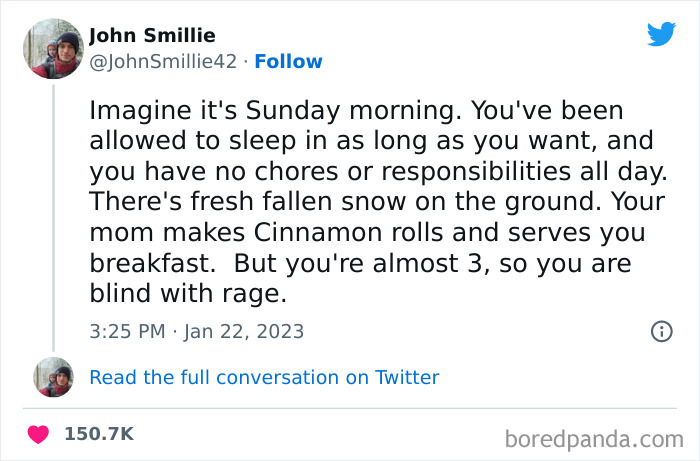Click the 150.7K like count

tap(99, 434)
